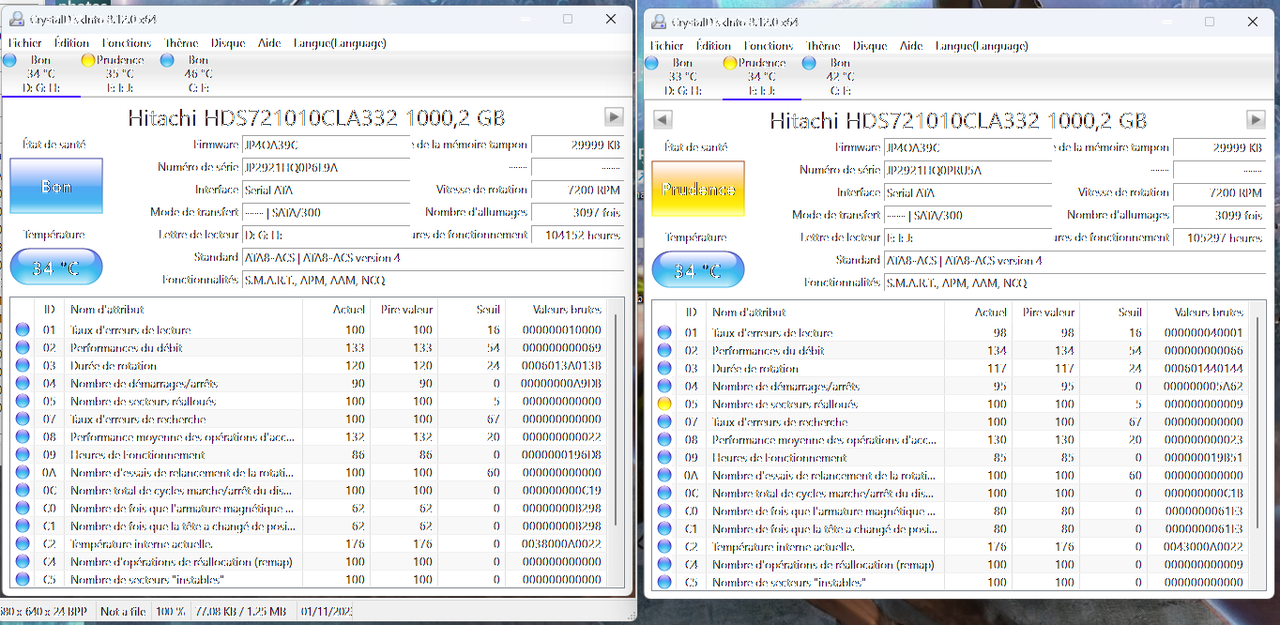Open Fichier menu in left window

tap(25, 43)
